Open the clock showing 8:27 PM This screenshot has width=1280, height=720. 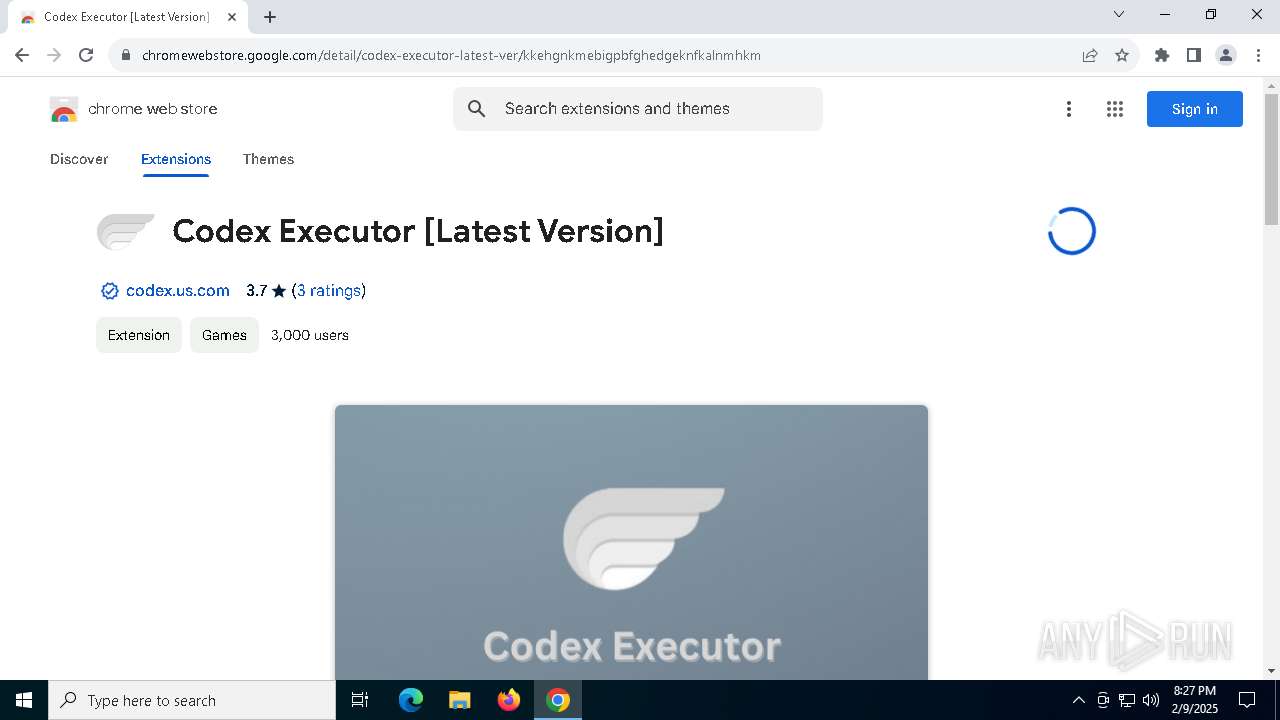(1194, 700)
